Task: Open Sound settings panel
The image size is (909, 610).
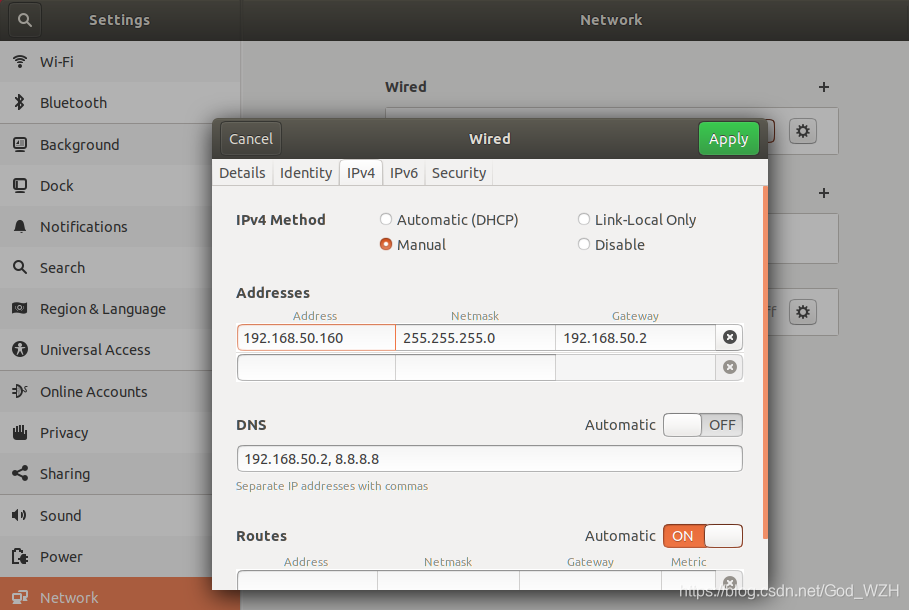Action: (106, 515)
